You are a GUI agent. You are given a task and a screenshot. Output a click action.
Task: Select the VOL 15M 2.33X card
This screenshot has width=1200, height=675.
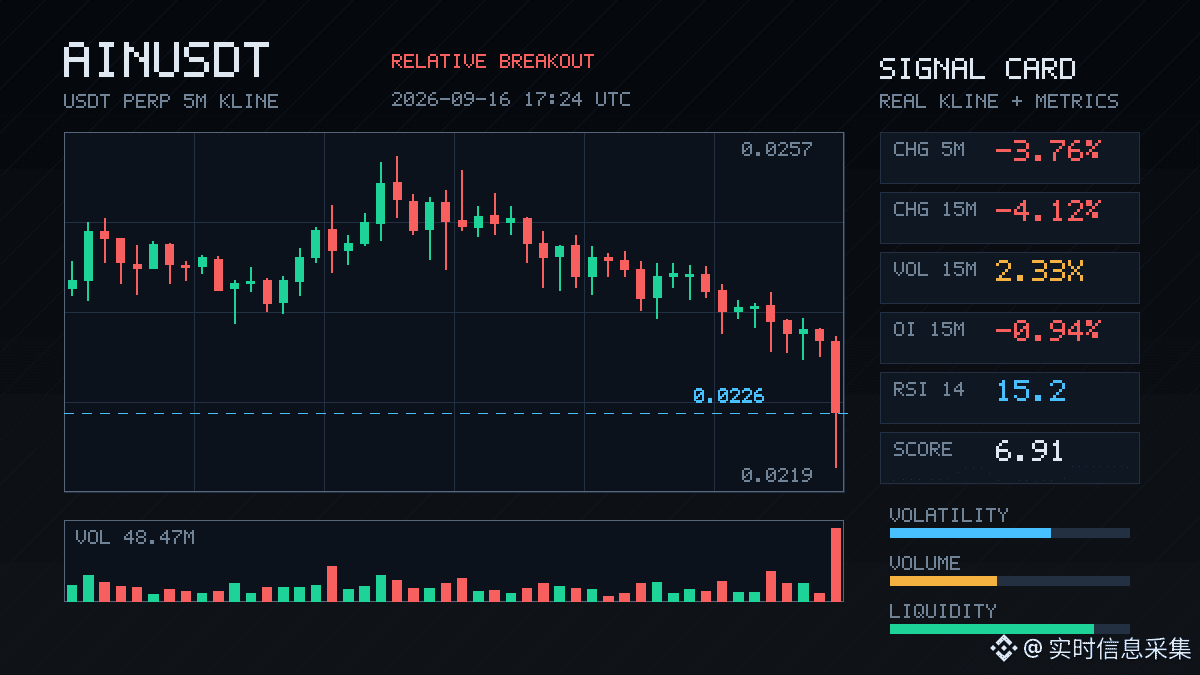pos(1009,277)
